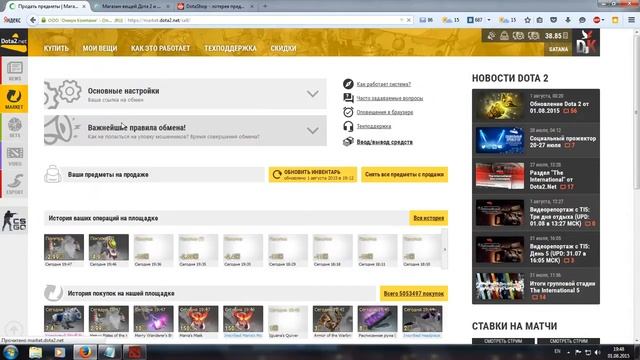
Task: Click the chat bubbles FAQ icon
Action: 348,98
